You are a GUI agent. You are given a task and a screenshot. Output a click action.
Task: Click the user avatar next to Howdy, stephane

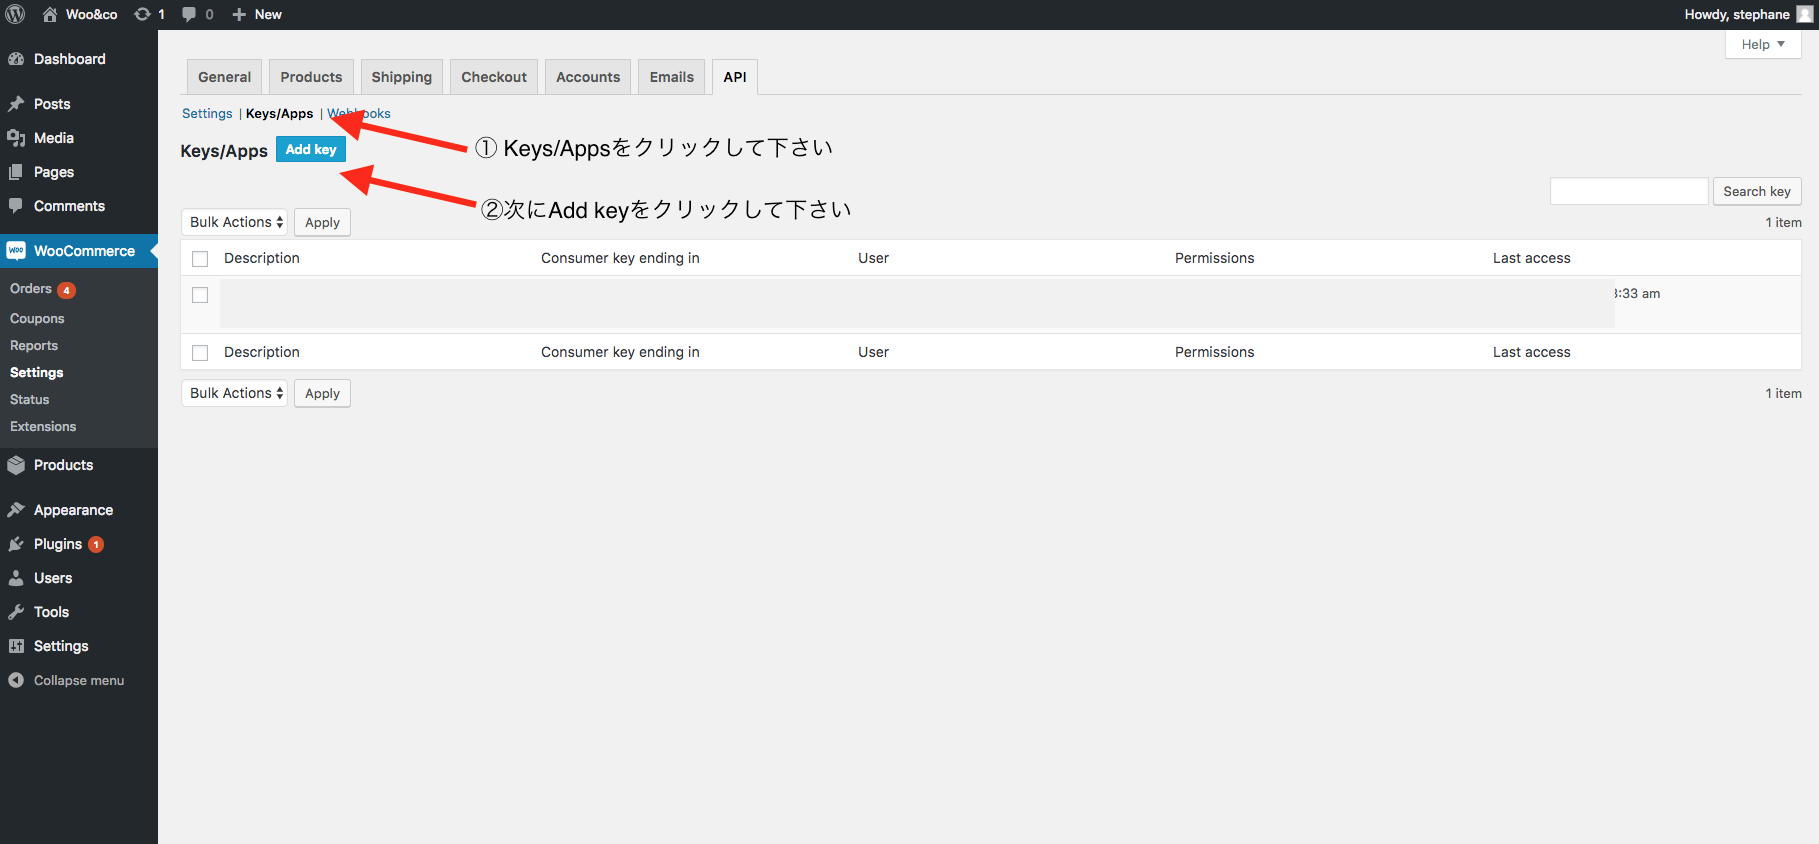point(1804,14)
